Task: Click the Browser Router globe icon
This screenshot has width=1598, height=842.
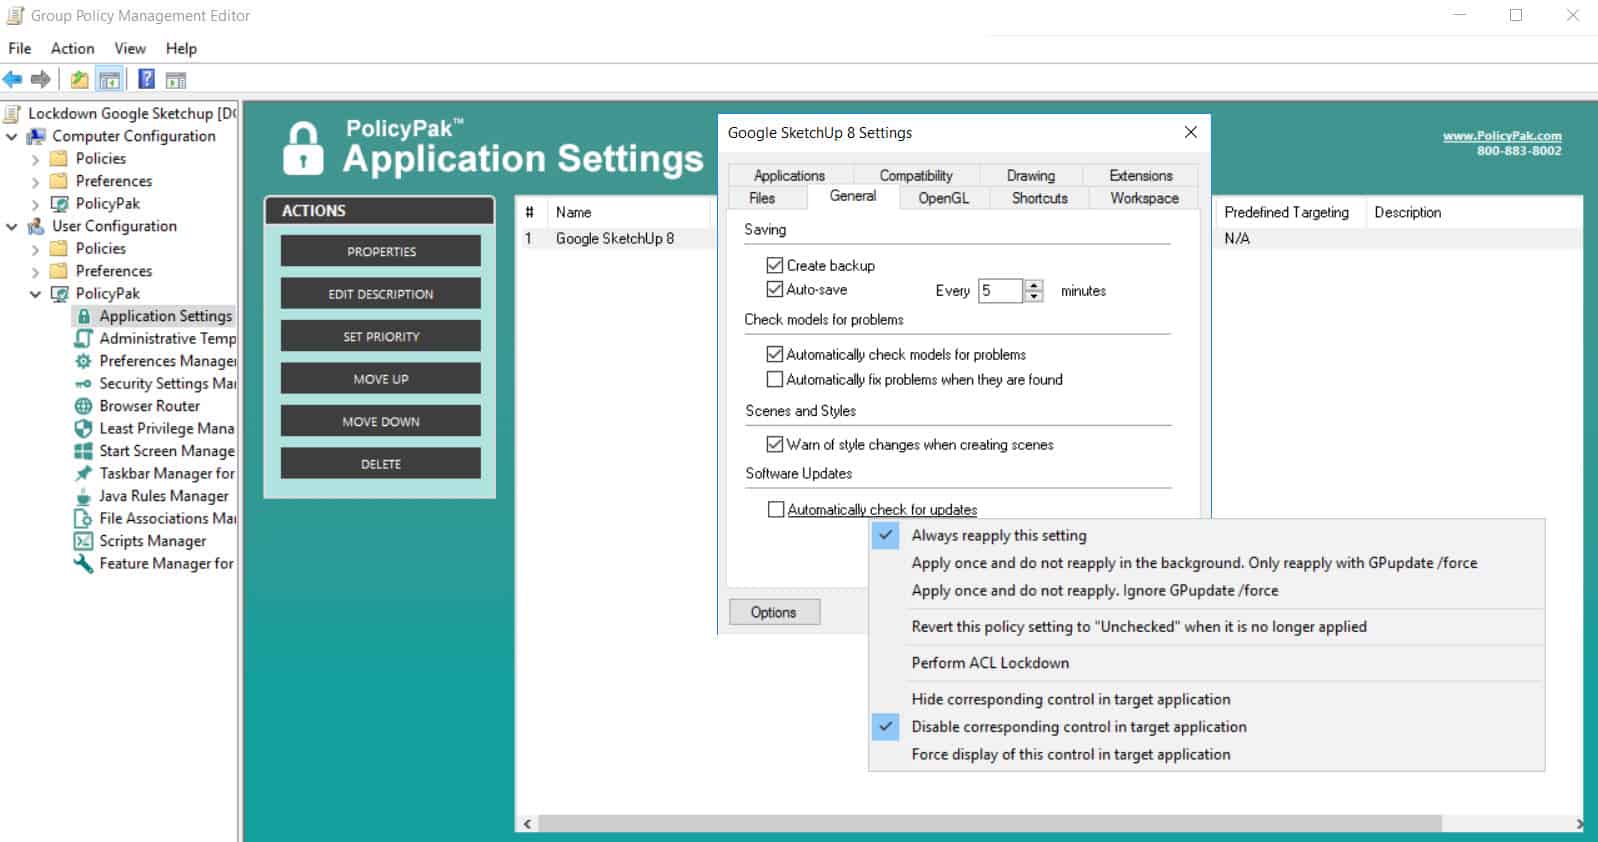Action: tap(84, 406)
